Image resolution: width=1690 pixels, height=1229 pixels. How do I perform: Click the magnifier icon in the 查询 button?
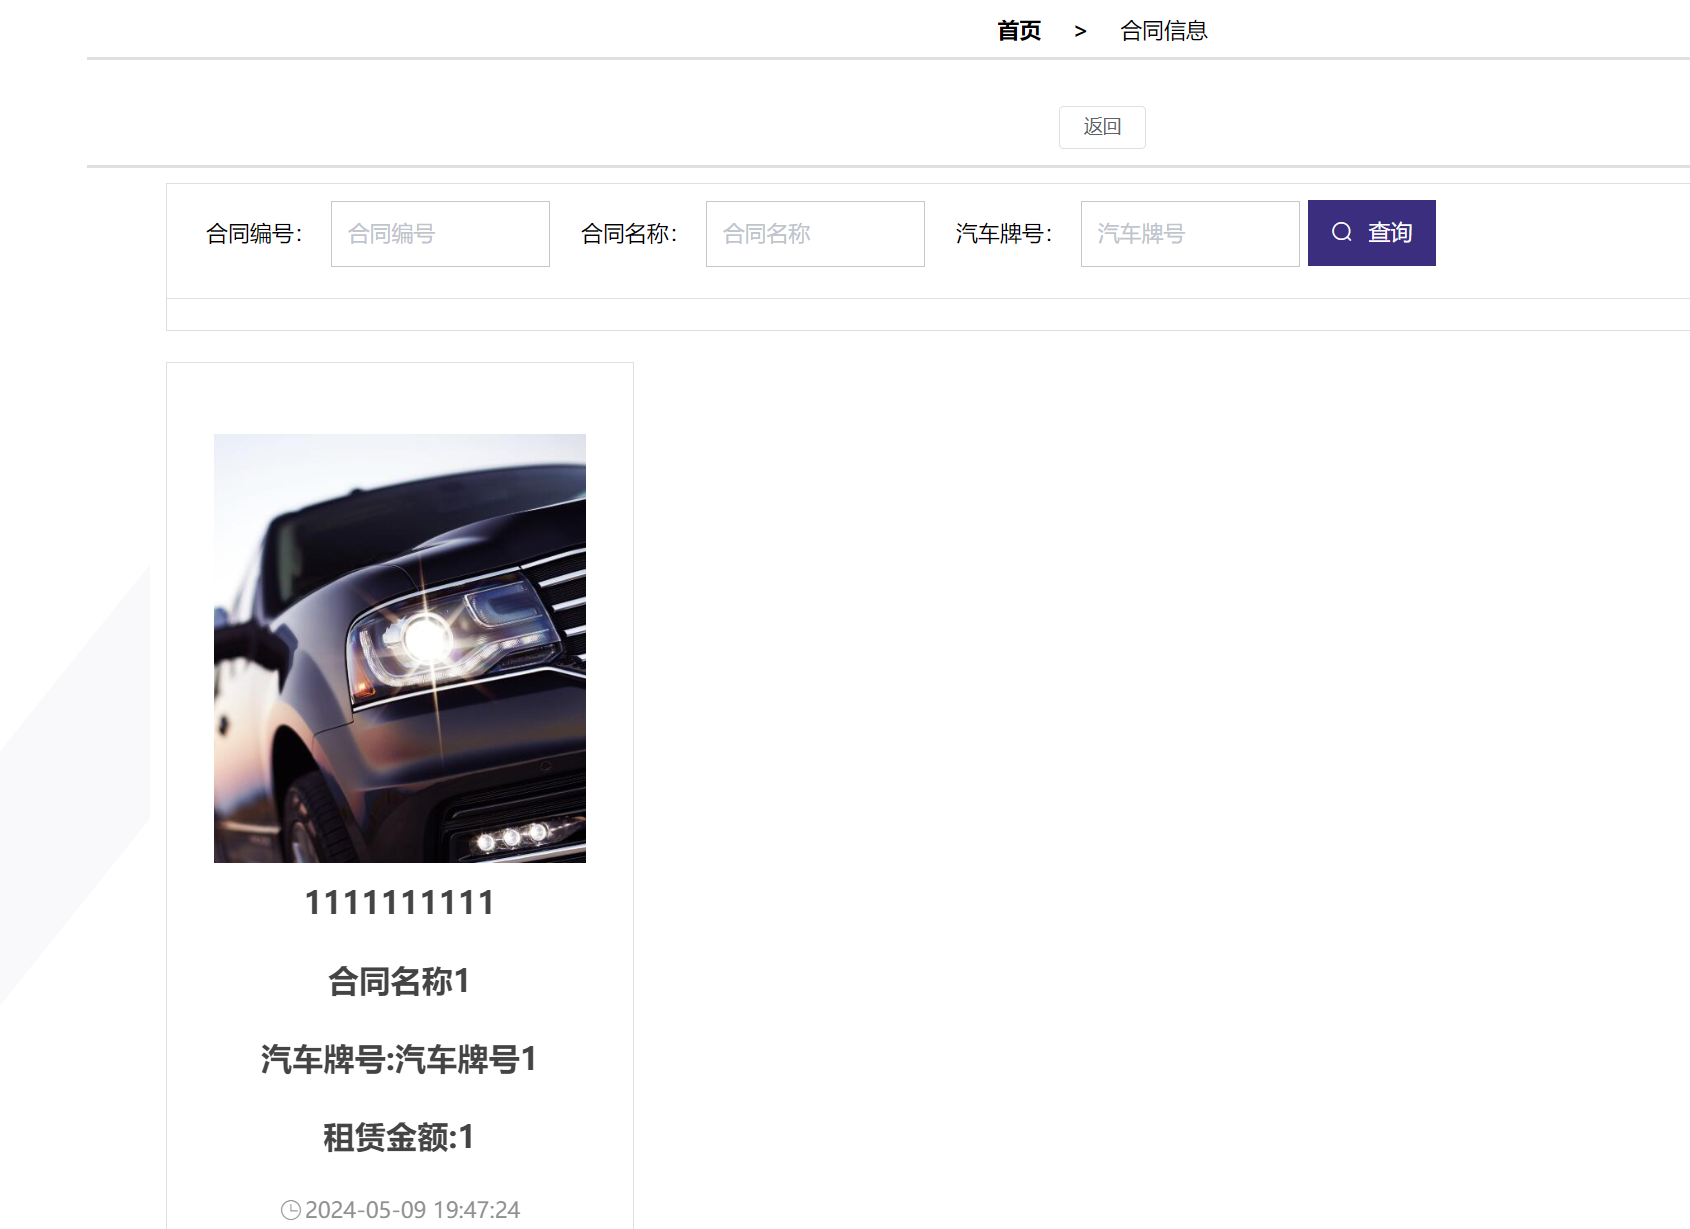pos(1341,231)
